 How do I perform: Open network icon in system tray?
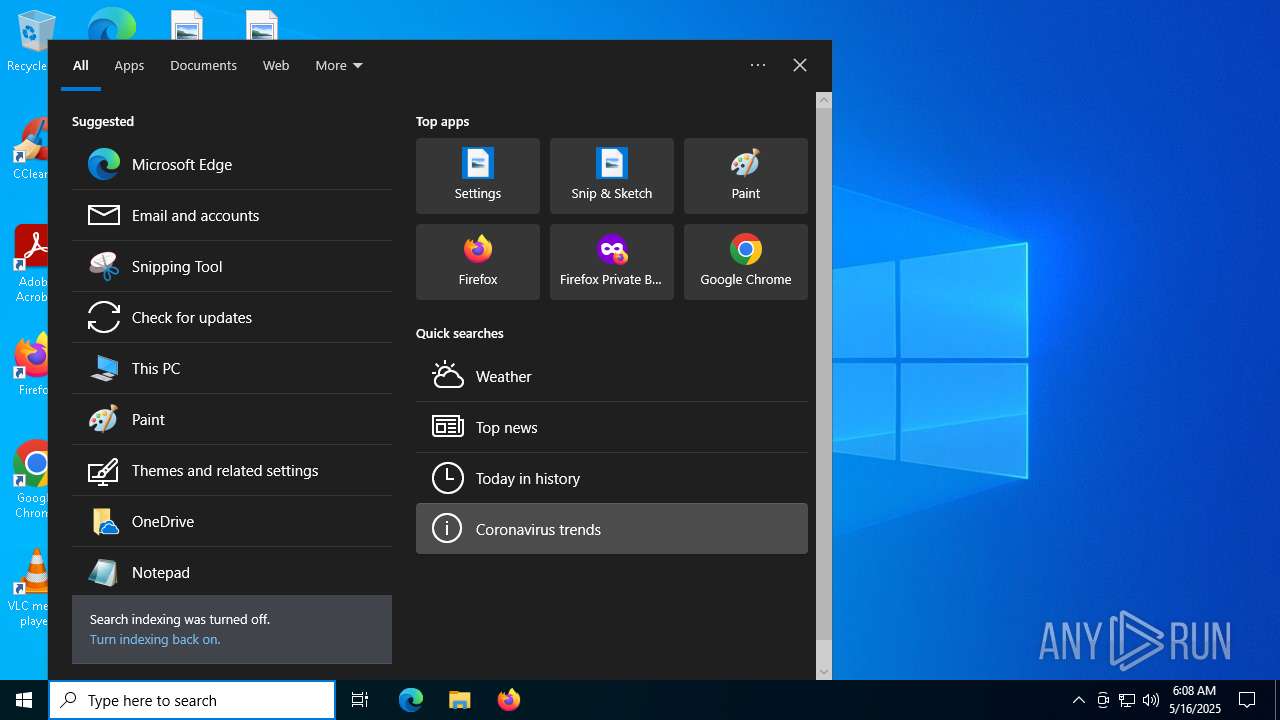point(1127,700)
